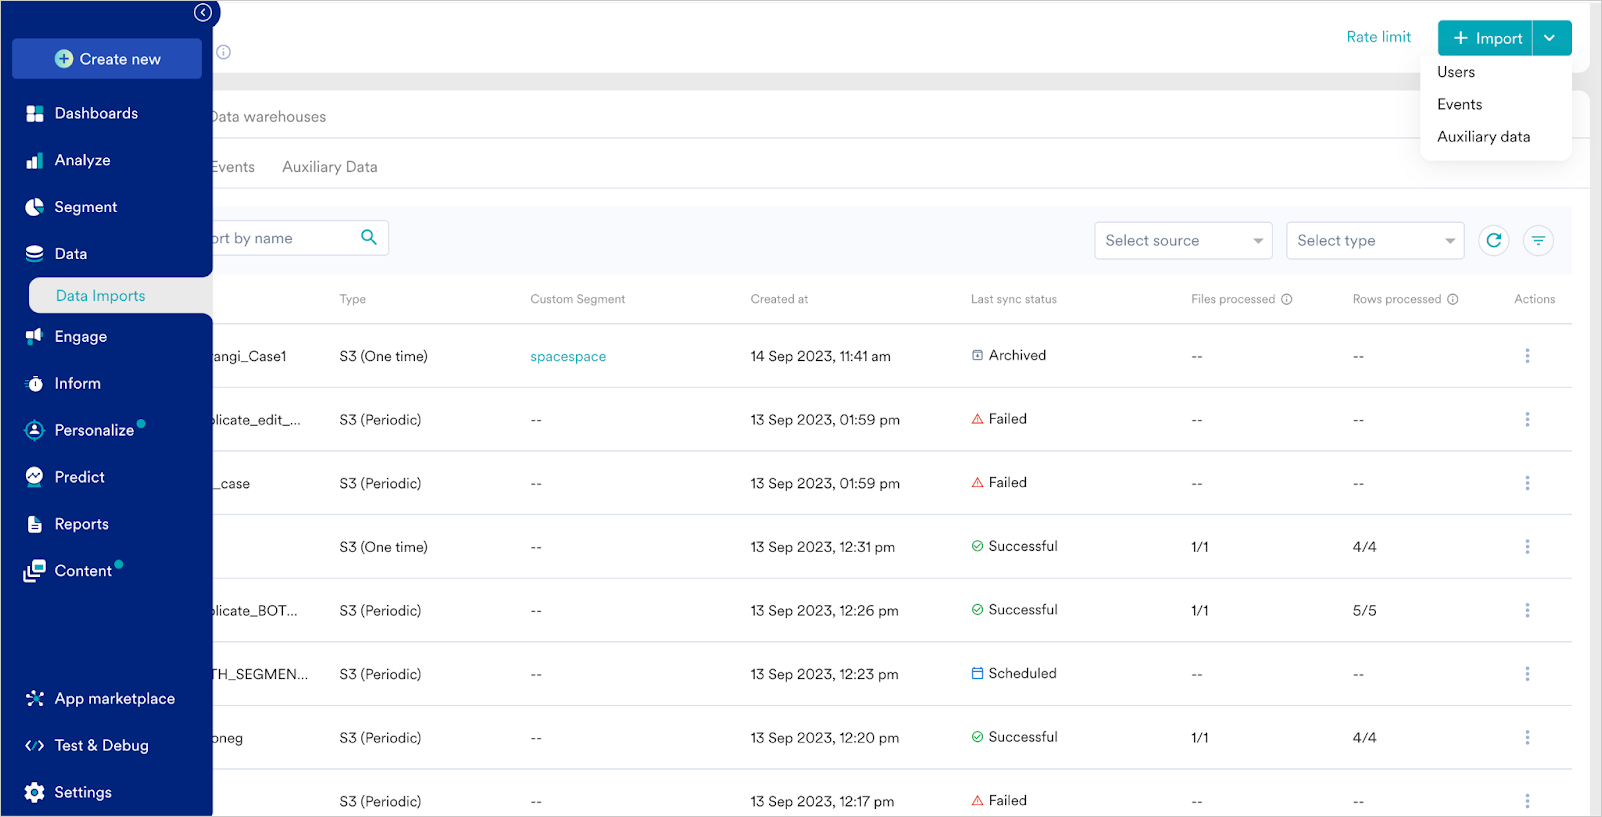Select Data Imports in the sidebar
The width and height of the screenshot is (1602, 817).
point(101,296)
